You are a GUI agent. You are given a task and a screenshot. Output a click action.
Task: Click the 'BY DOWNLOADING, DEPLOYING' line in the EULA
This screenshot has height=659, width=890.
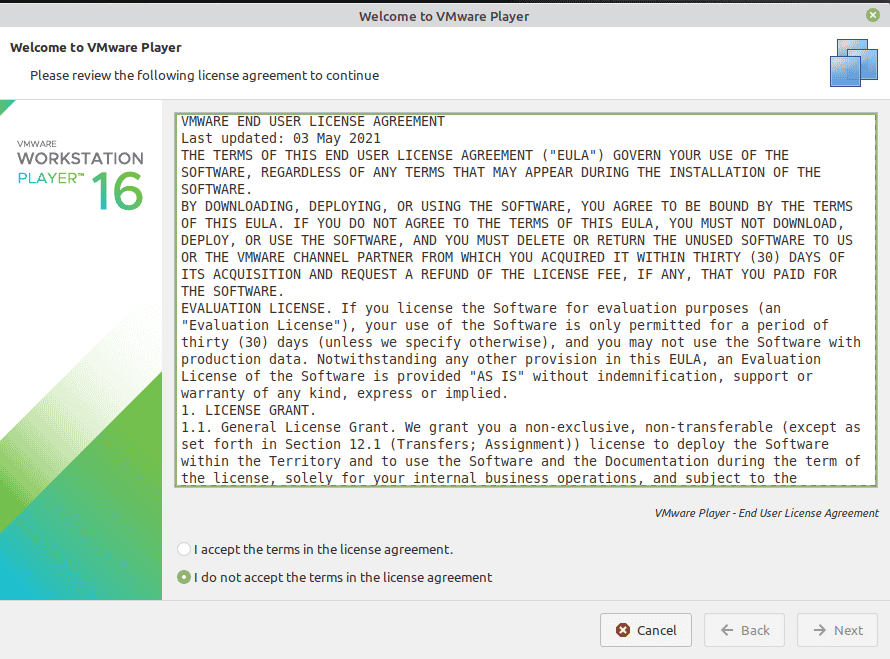pyautogui.click(x=517, y=207)
